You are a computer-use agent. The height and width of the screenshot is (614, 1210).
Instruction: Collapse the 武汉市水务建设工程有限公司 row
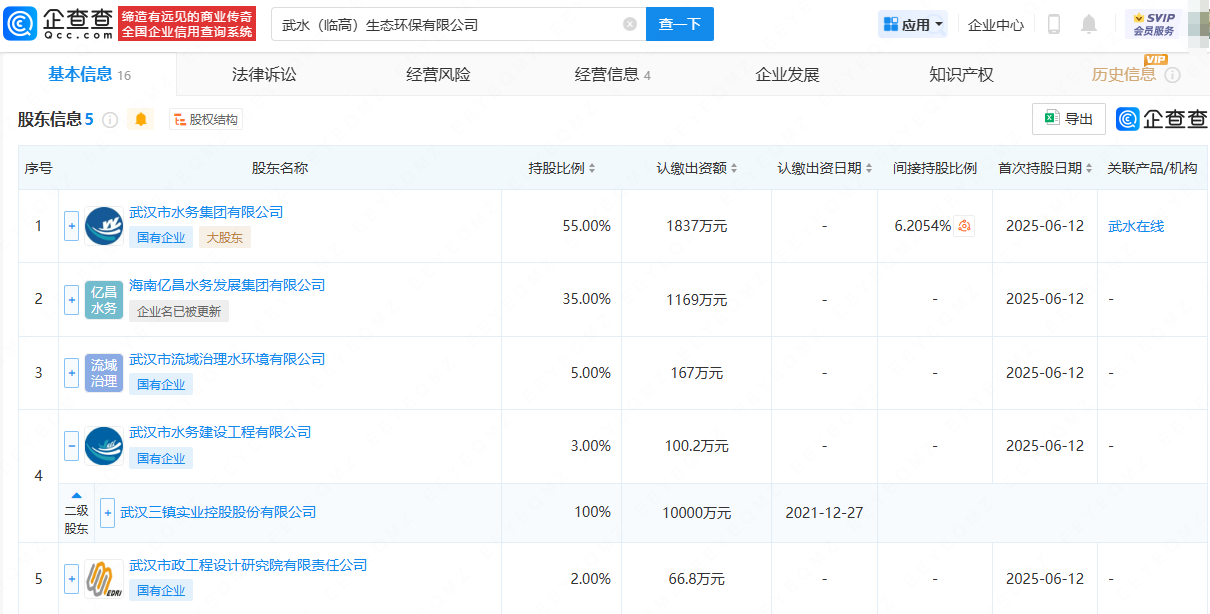click(71, 446)
